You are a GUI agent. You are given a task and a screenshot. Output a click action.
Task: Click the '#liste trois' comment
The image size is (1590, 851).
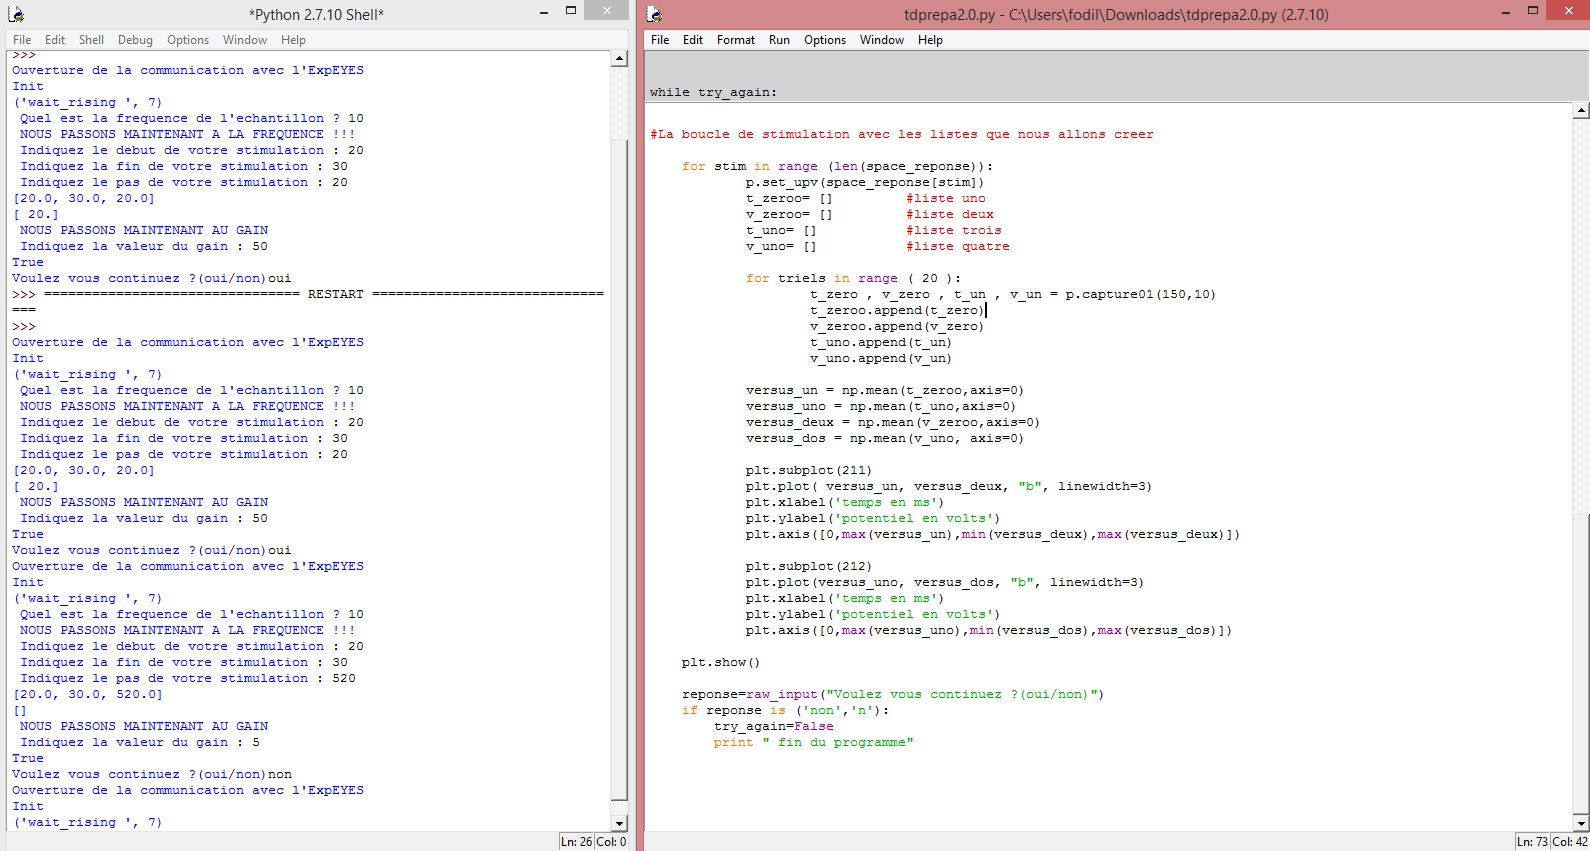[954, 230]
